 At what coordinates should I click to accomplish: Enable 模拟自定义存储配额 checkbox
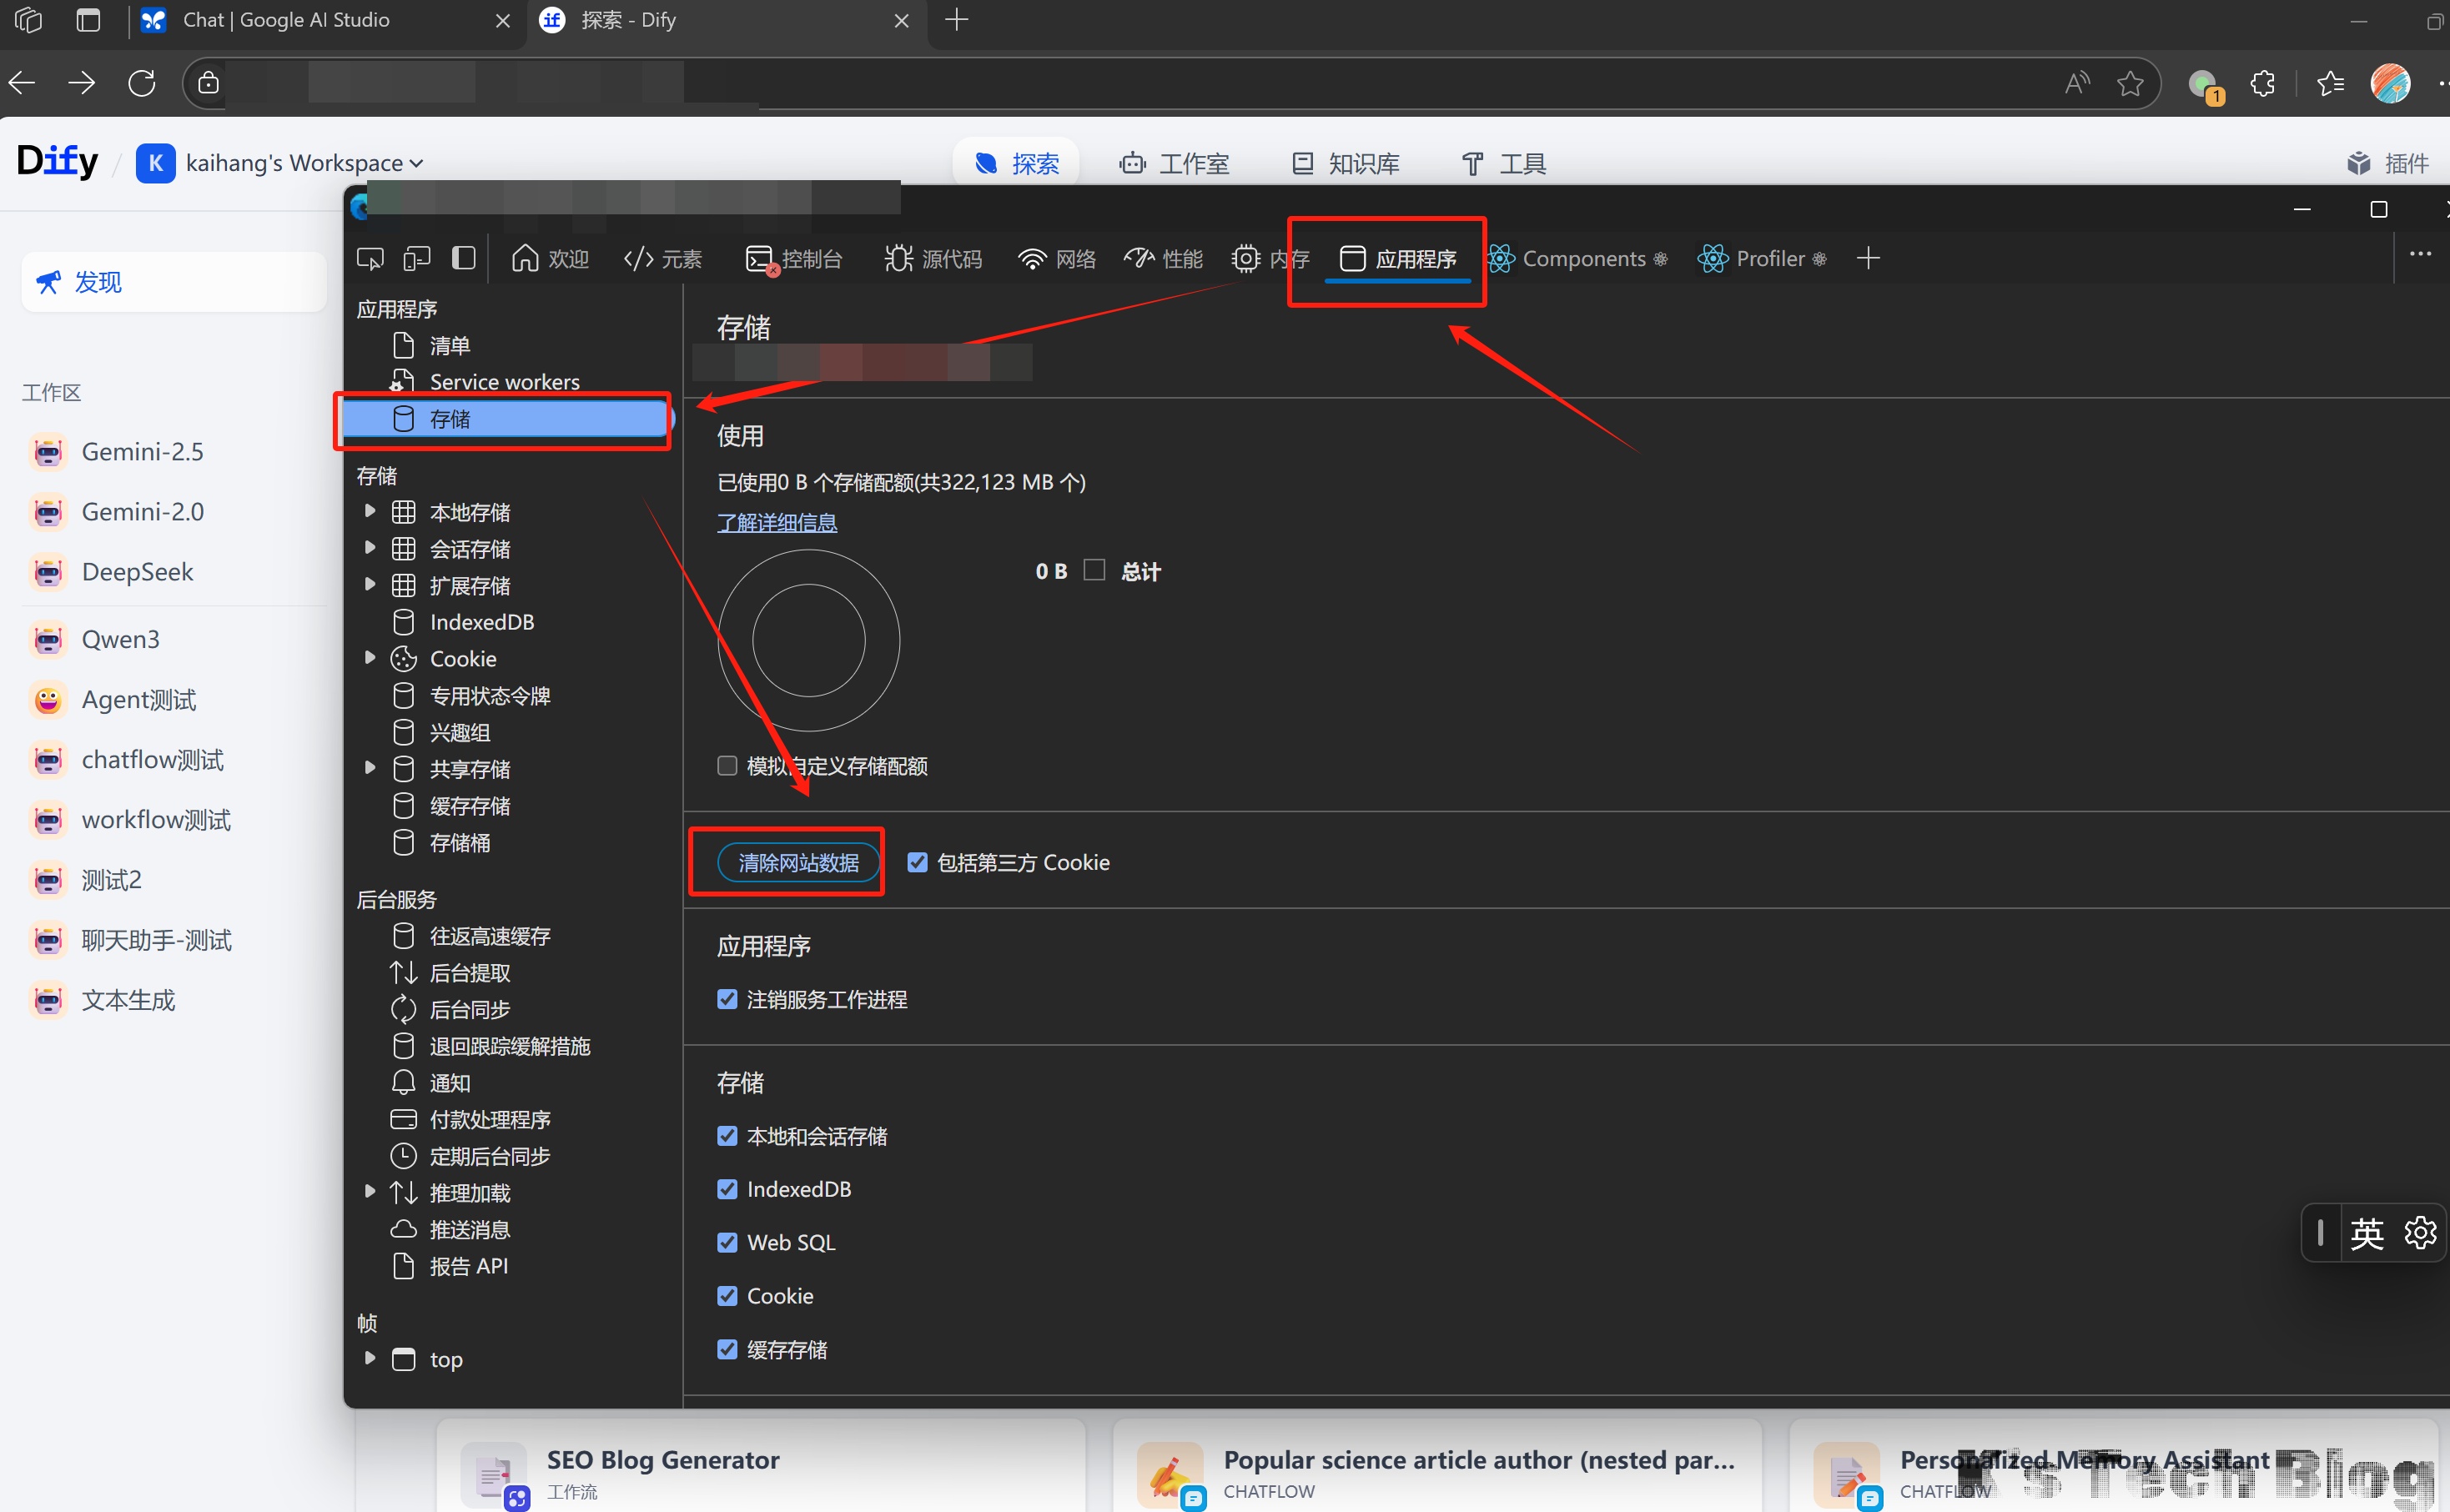coord(727,766)
